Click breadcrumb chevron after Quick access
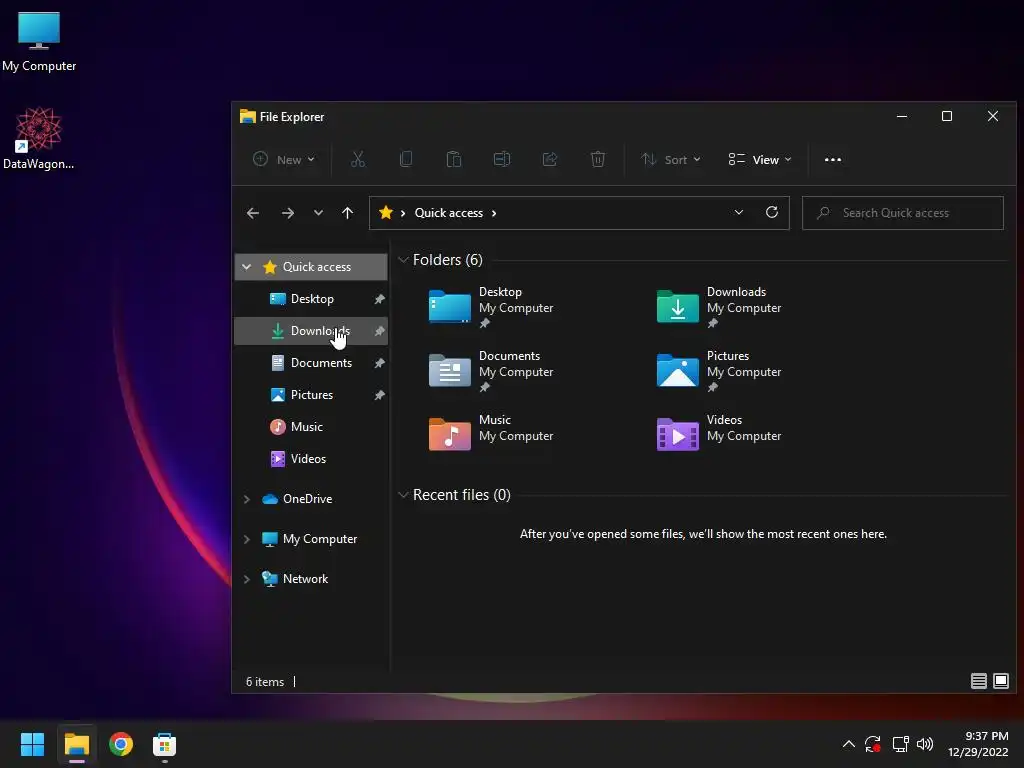The height and width of the screenshot is (768, 1024). coord(494,213)
